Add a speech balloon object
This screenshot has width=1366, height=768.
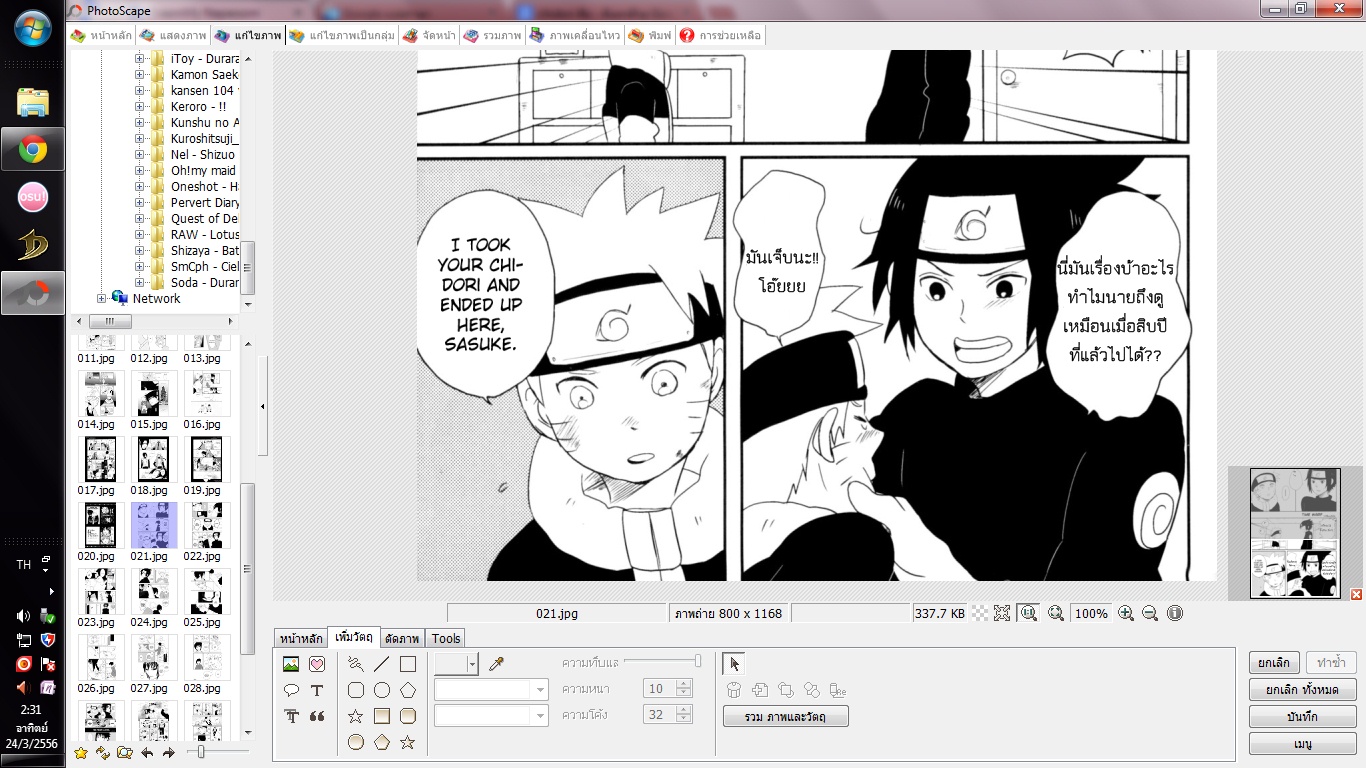(291, 690)
